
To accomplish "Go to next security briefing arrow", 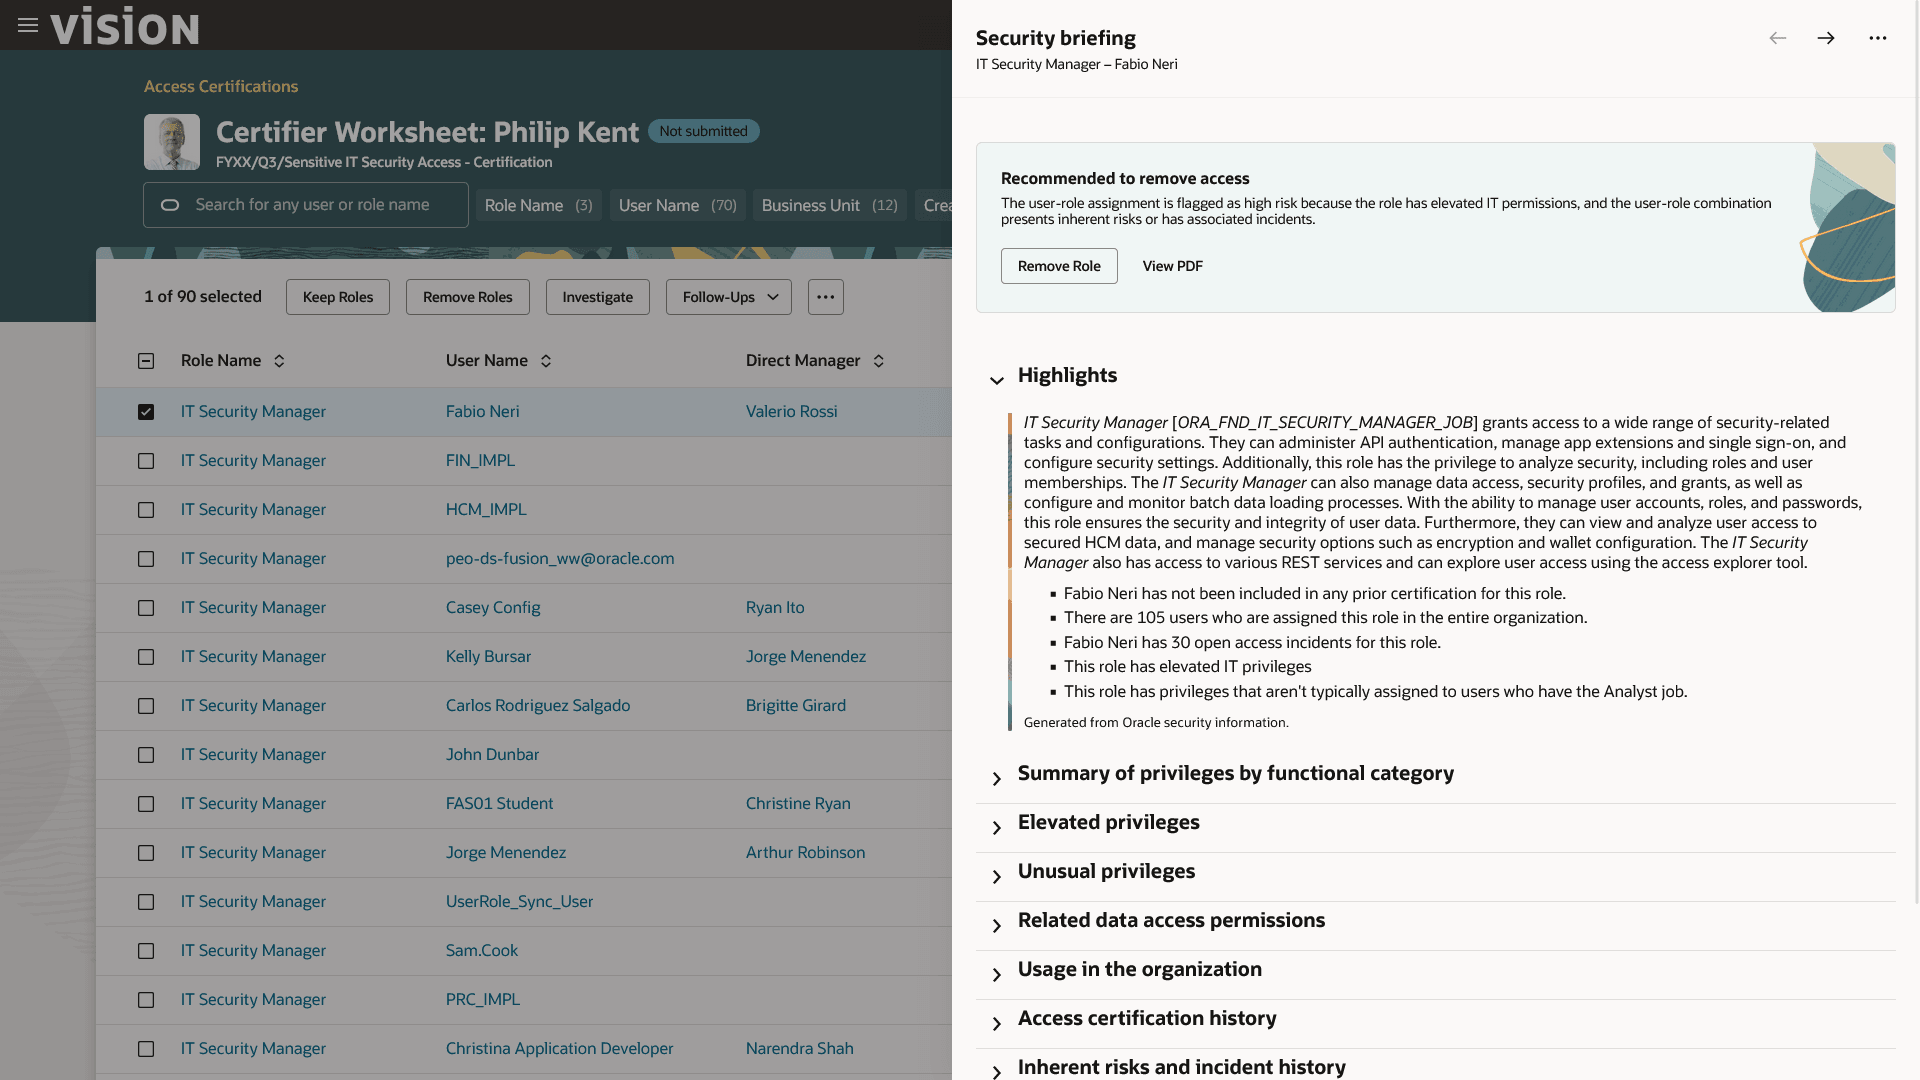I will 1826,38.
